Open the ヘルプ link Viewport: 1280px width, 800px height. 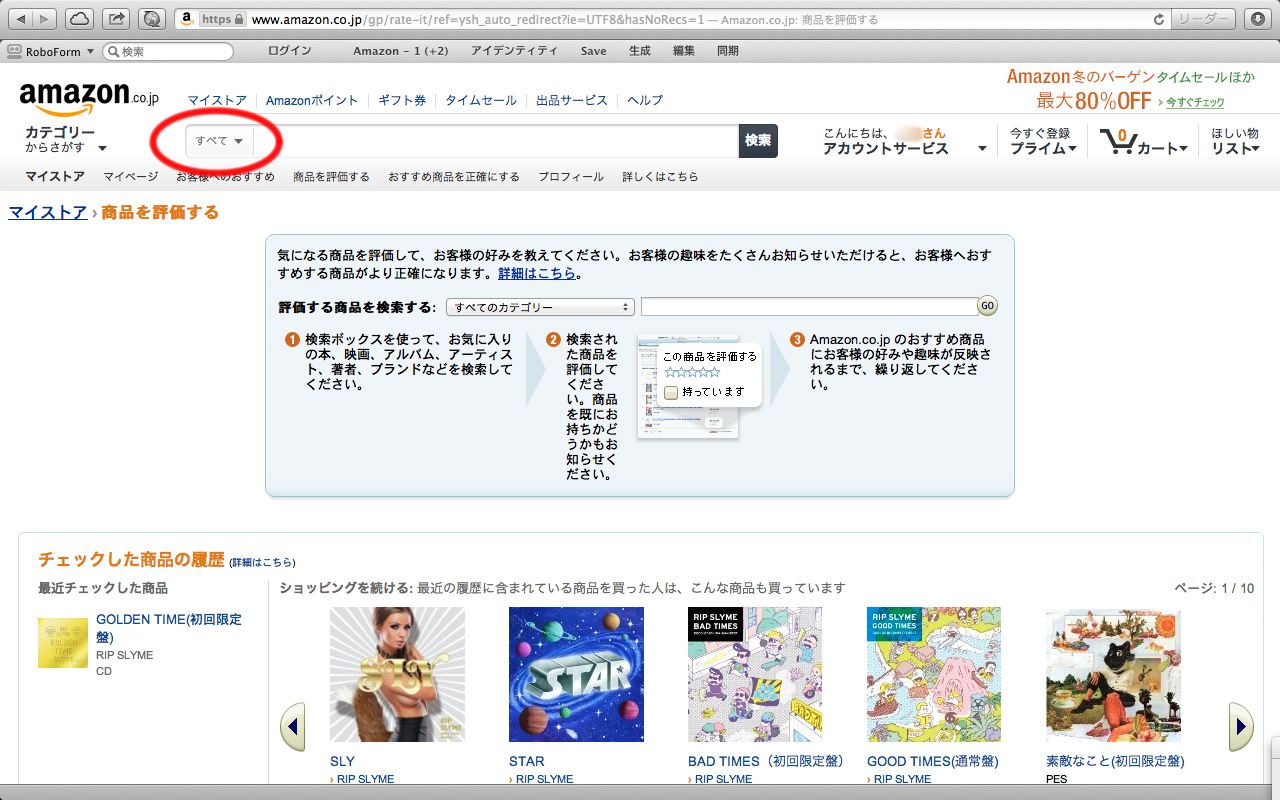pos(645,100)
